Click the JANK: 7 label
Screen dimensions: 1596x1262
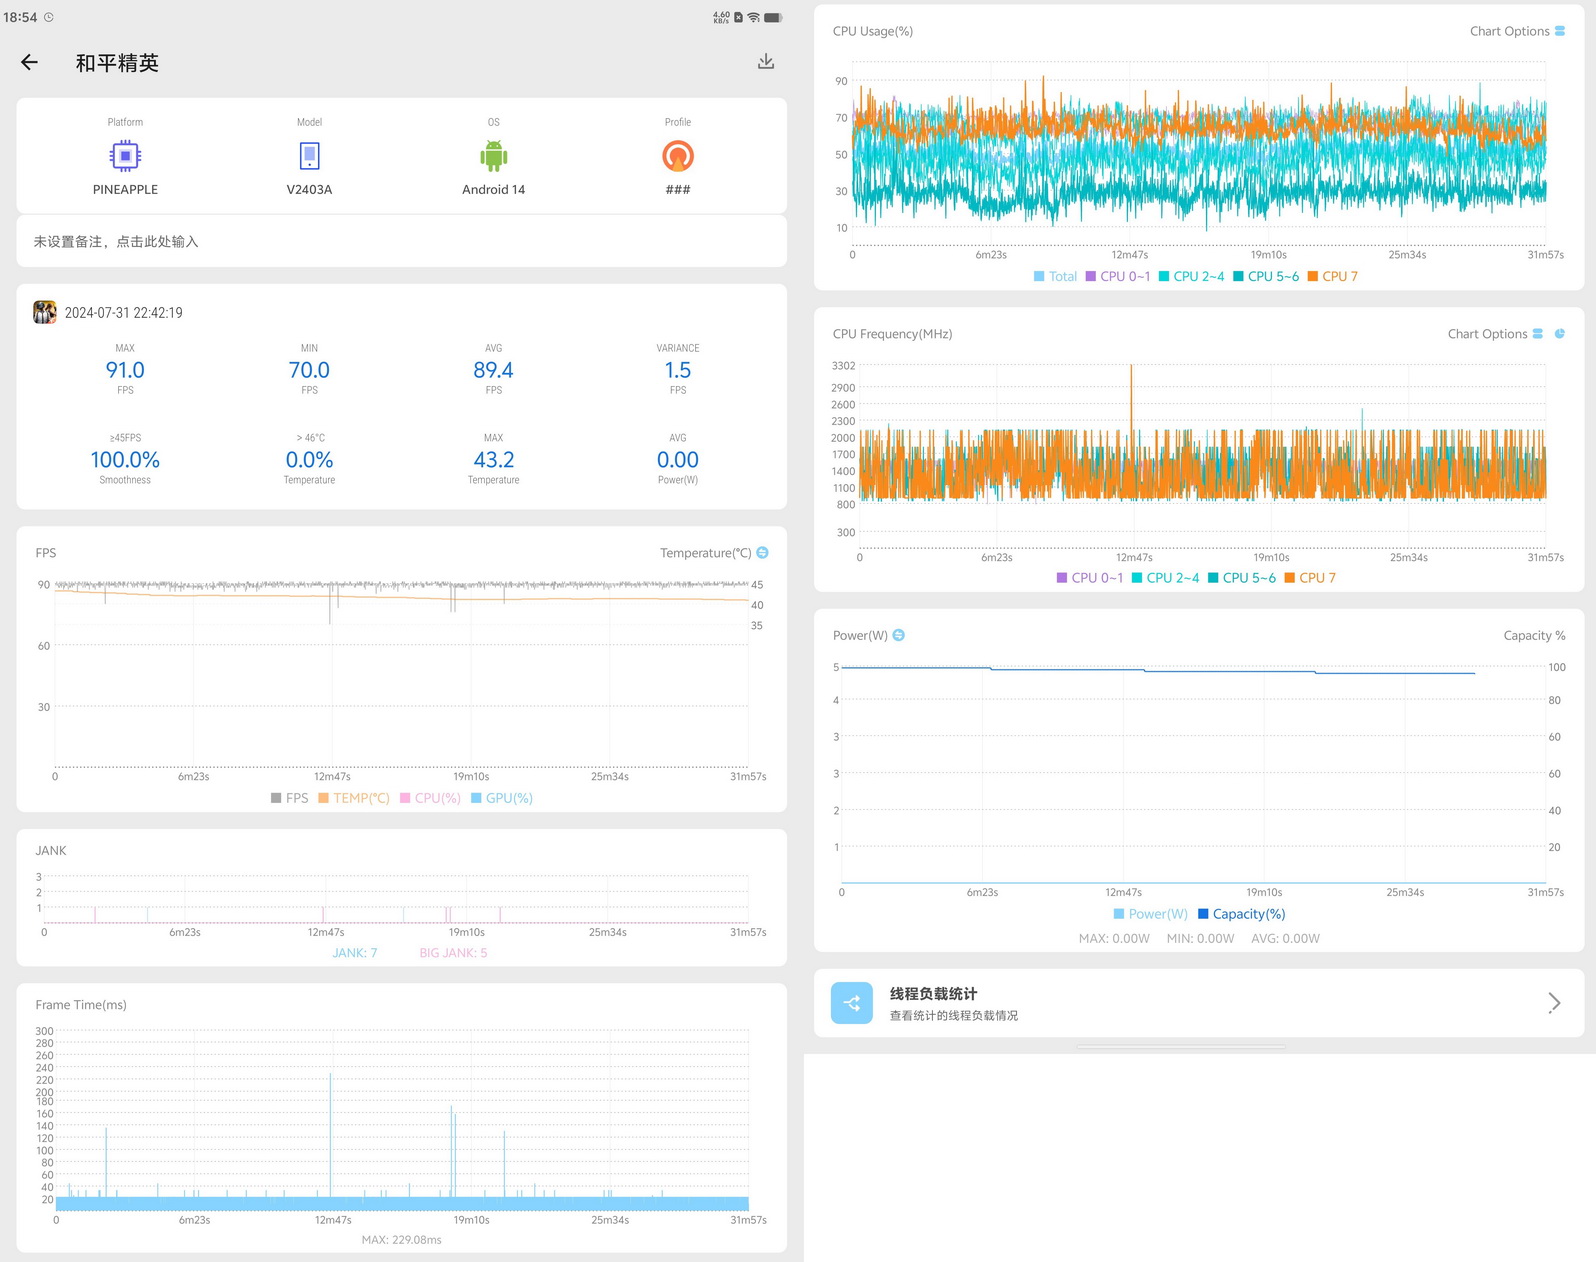point(355,953)
